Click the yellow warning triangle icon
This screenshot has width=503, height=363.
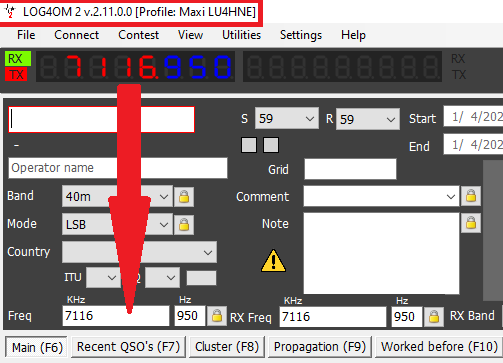click(x=273, y=261)
